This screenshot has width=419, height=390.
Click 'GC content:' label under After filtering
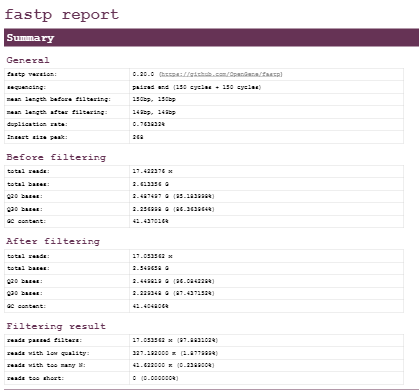click(x=27, y=306)
